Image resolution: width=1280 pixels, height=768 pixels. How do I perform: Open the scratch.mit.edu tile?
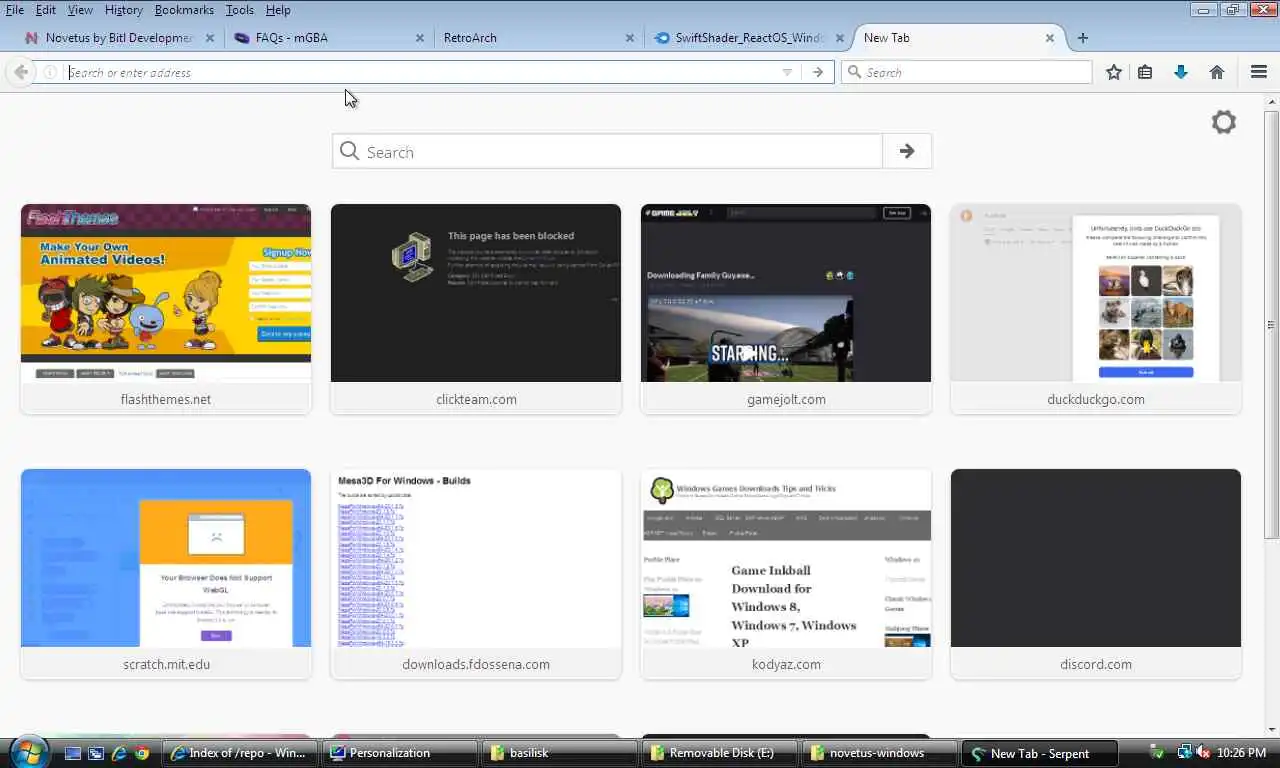click(166, 574)
